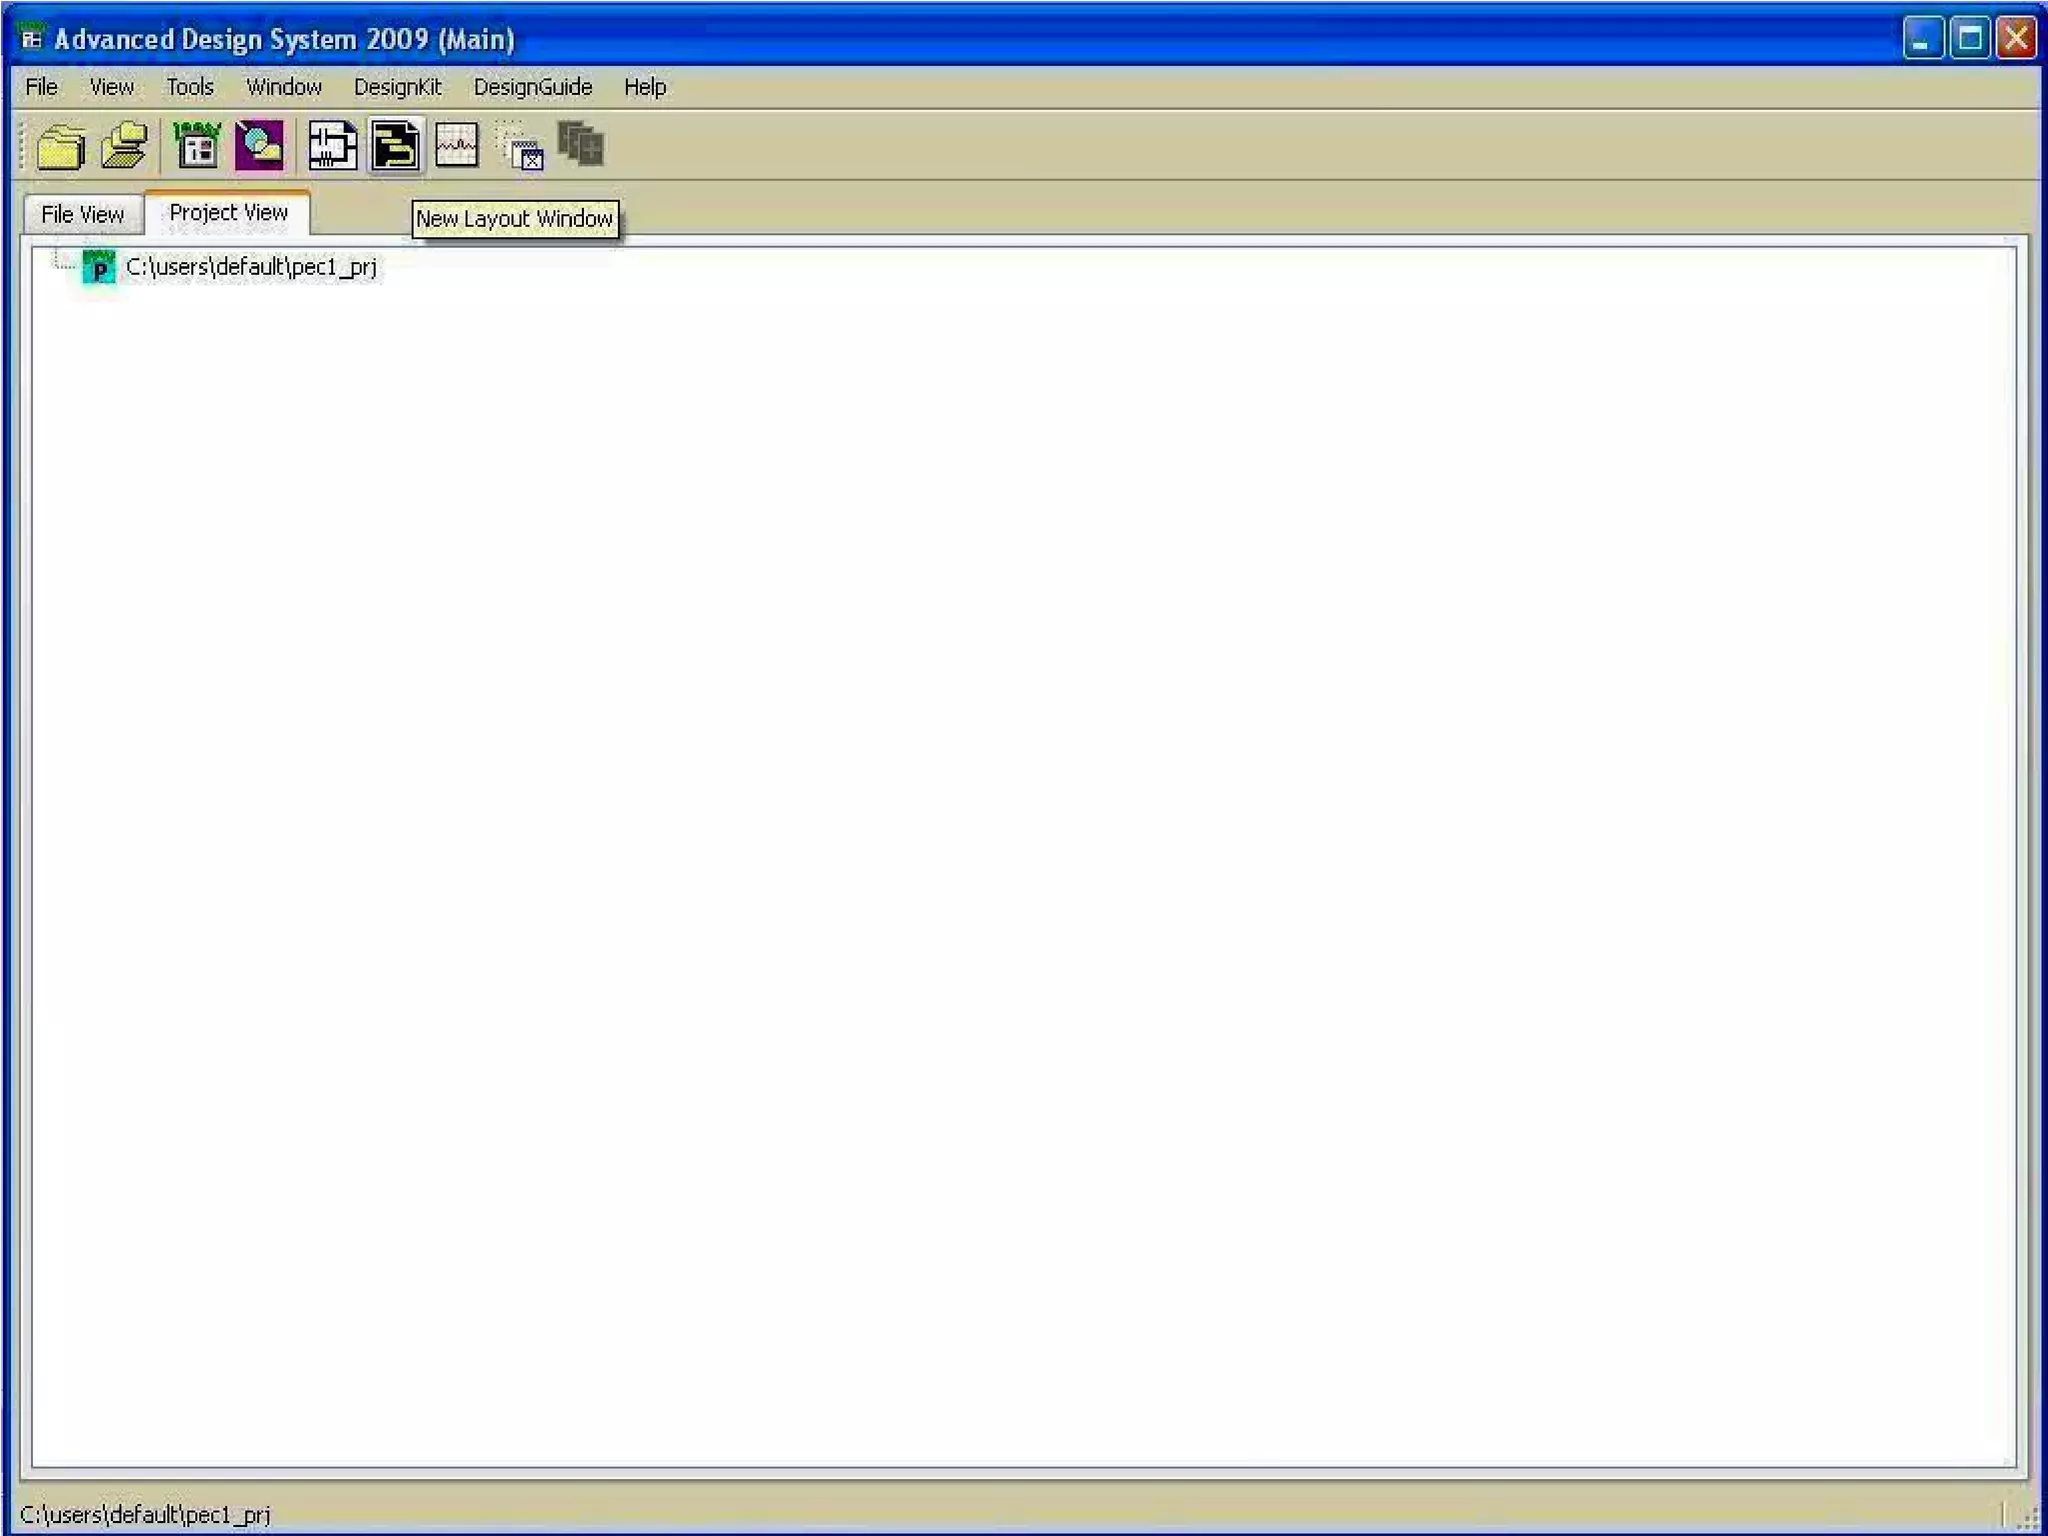Screen dimensions: 2048x1536
Task: Click the View Current Working Directory icon
Action: pyautogui.click(x=125, y=147)
